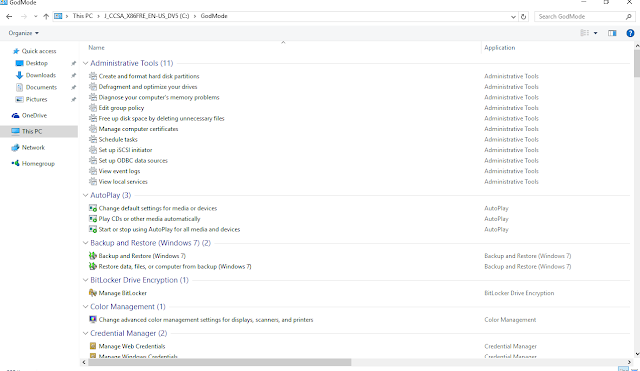
Task: Click the icon of Create and format hard disk partitions
Action: (93, 76)
